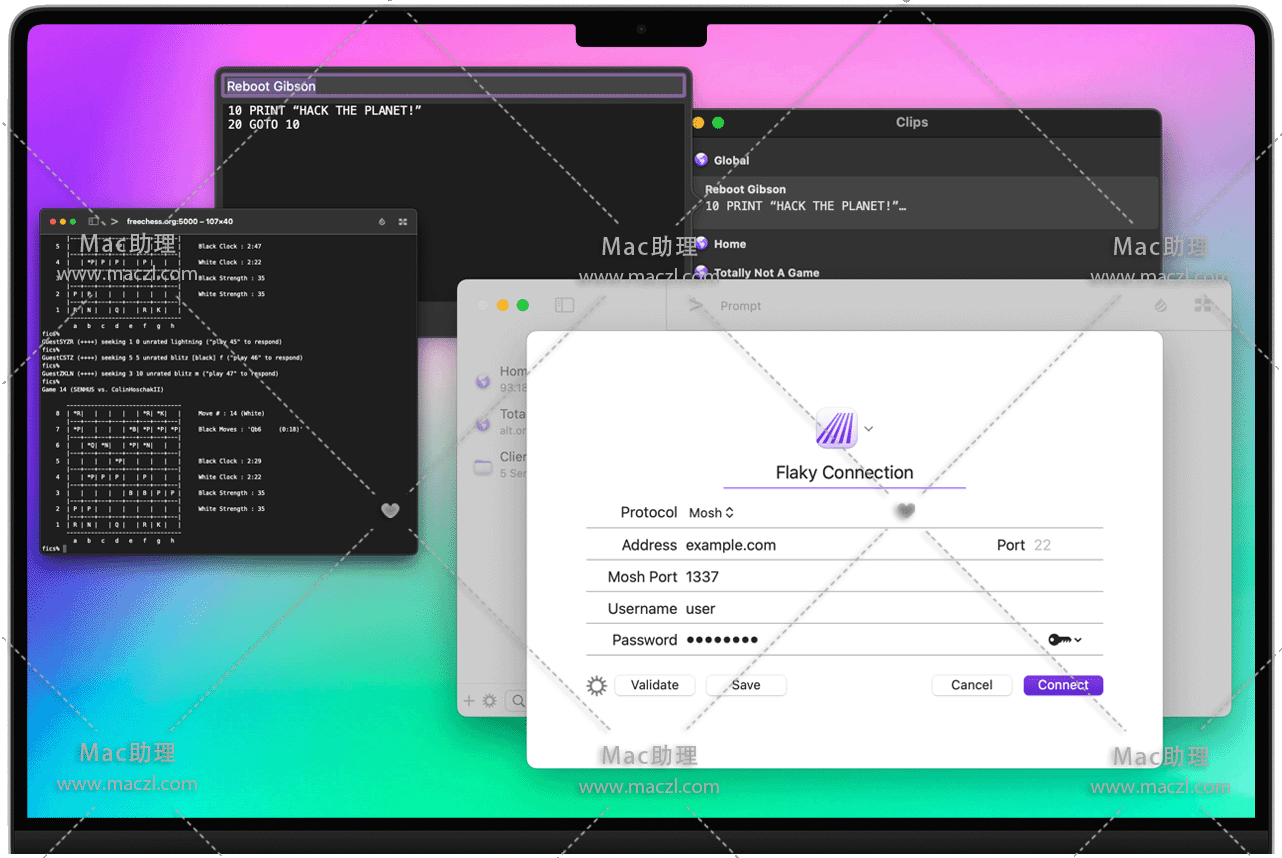Image resolution: width=1282 pixels, height=858 pixels.
Task: Toggle the sidebar in the freechess terminal window
Action: (x=94, y=221)
